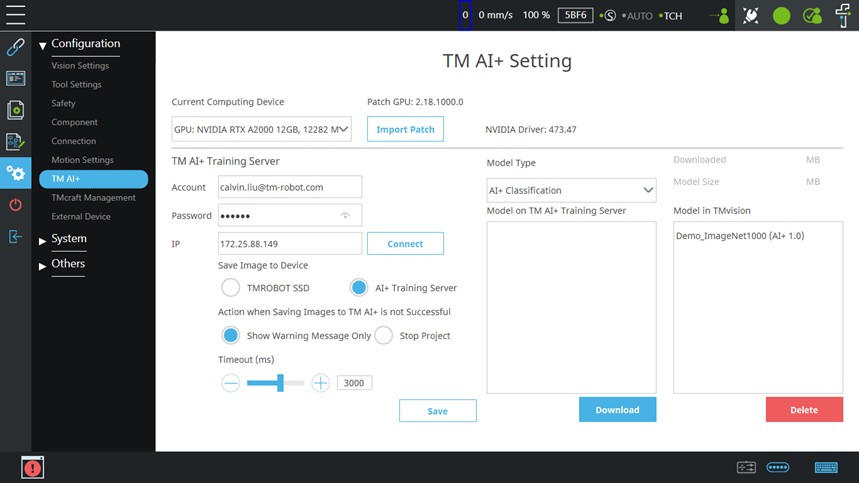Viewport: 859px width, 483px height.
Task: Click the logout exit arrow icon
Action: click(x=15, y=237)
